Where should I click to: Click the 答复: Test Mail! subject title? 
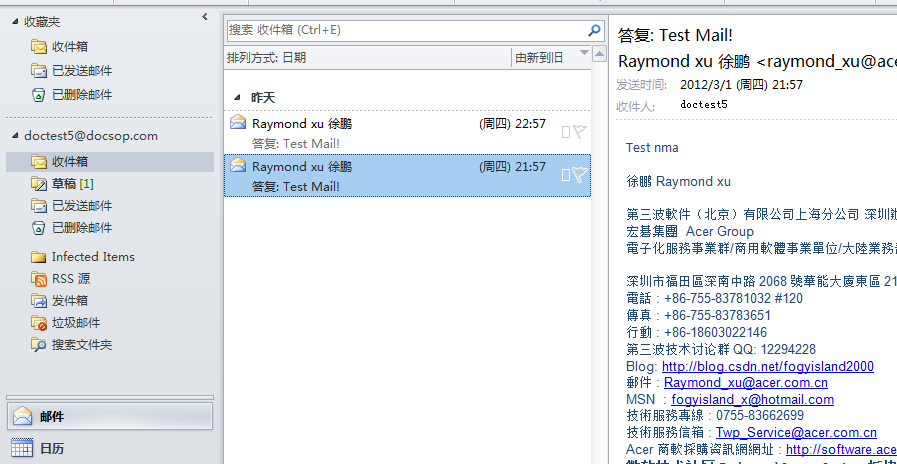tap(675, 35)
